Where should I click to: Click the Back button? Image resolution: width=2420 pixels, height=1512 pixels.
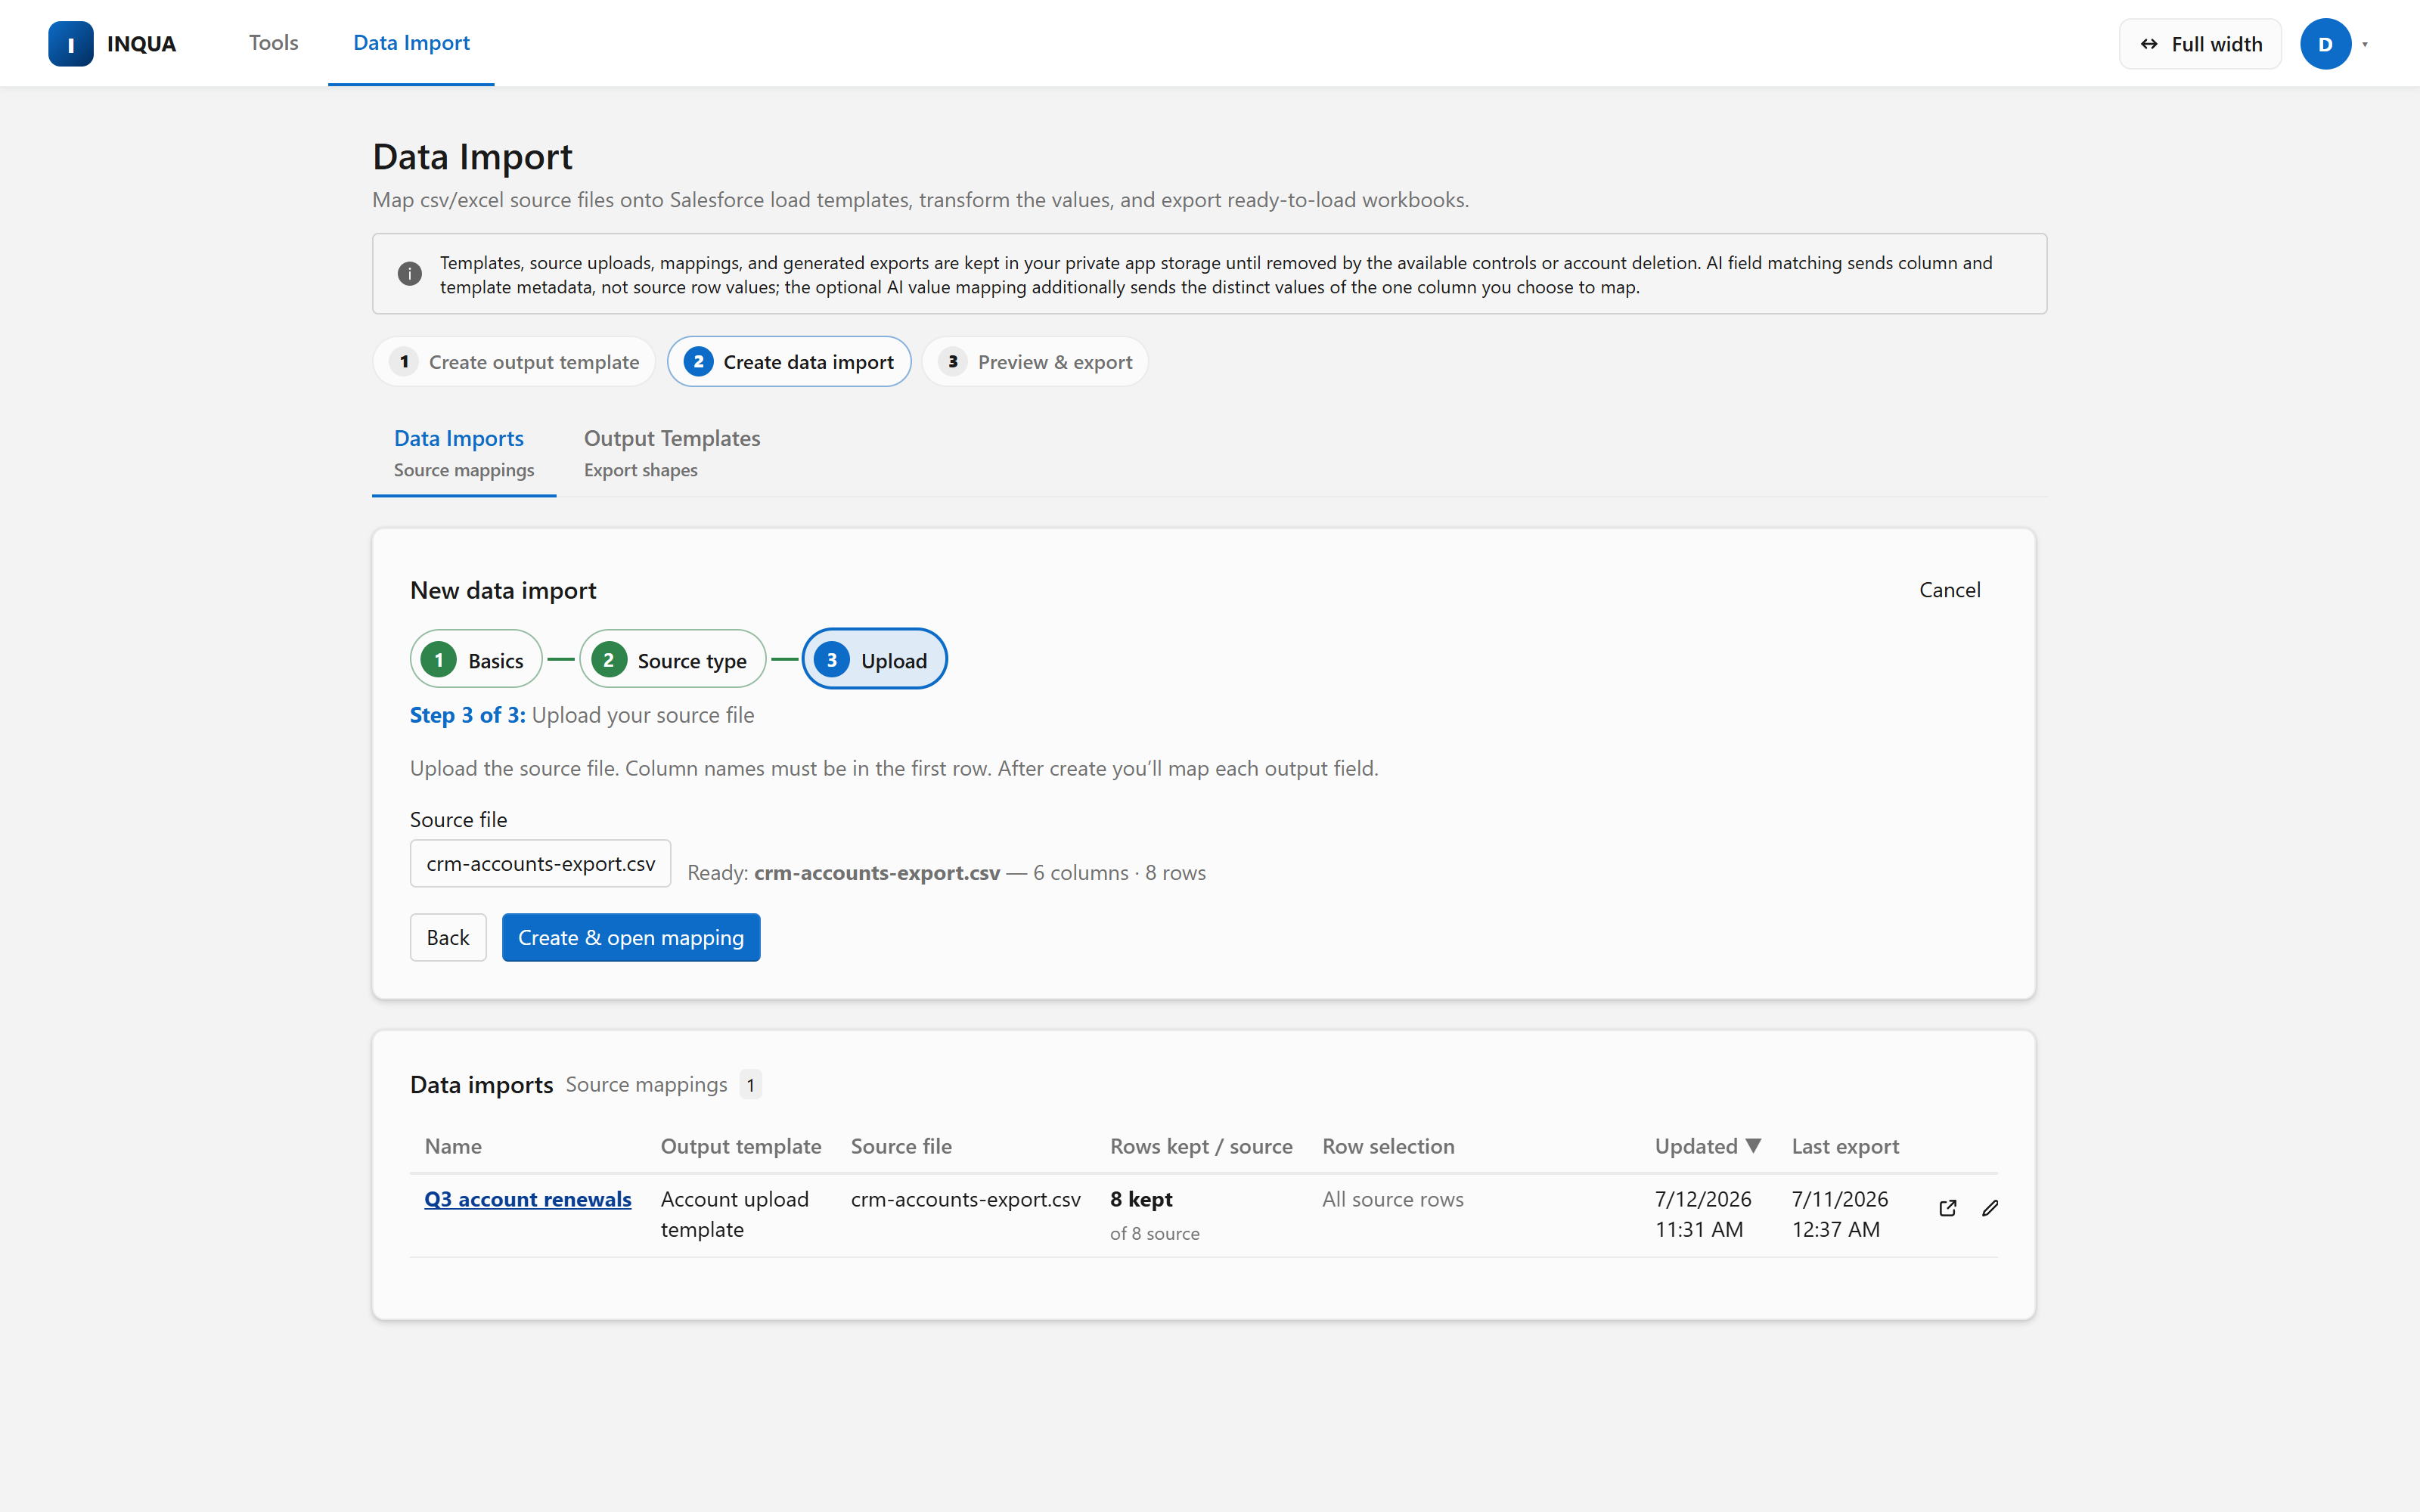[448, 938]
